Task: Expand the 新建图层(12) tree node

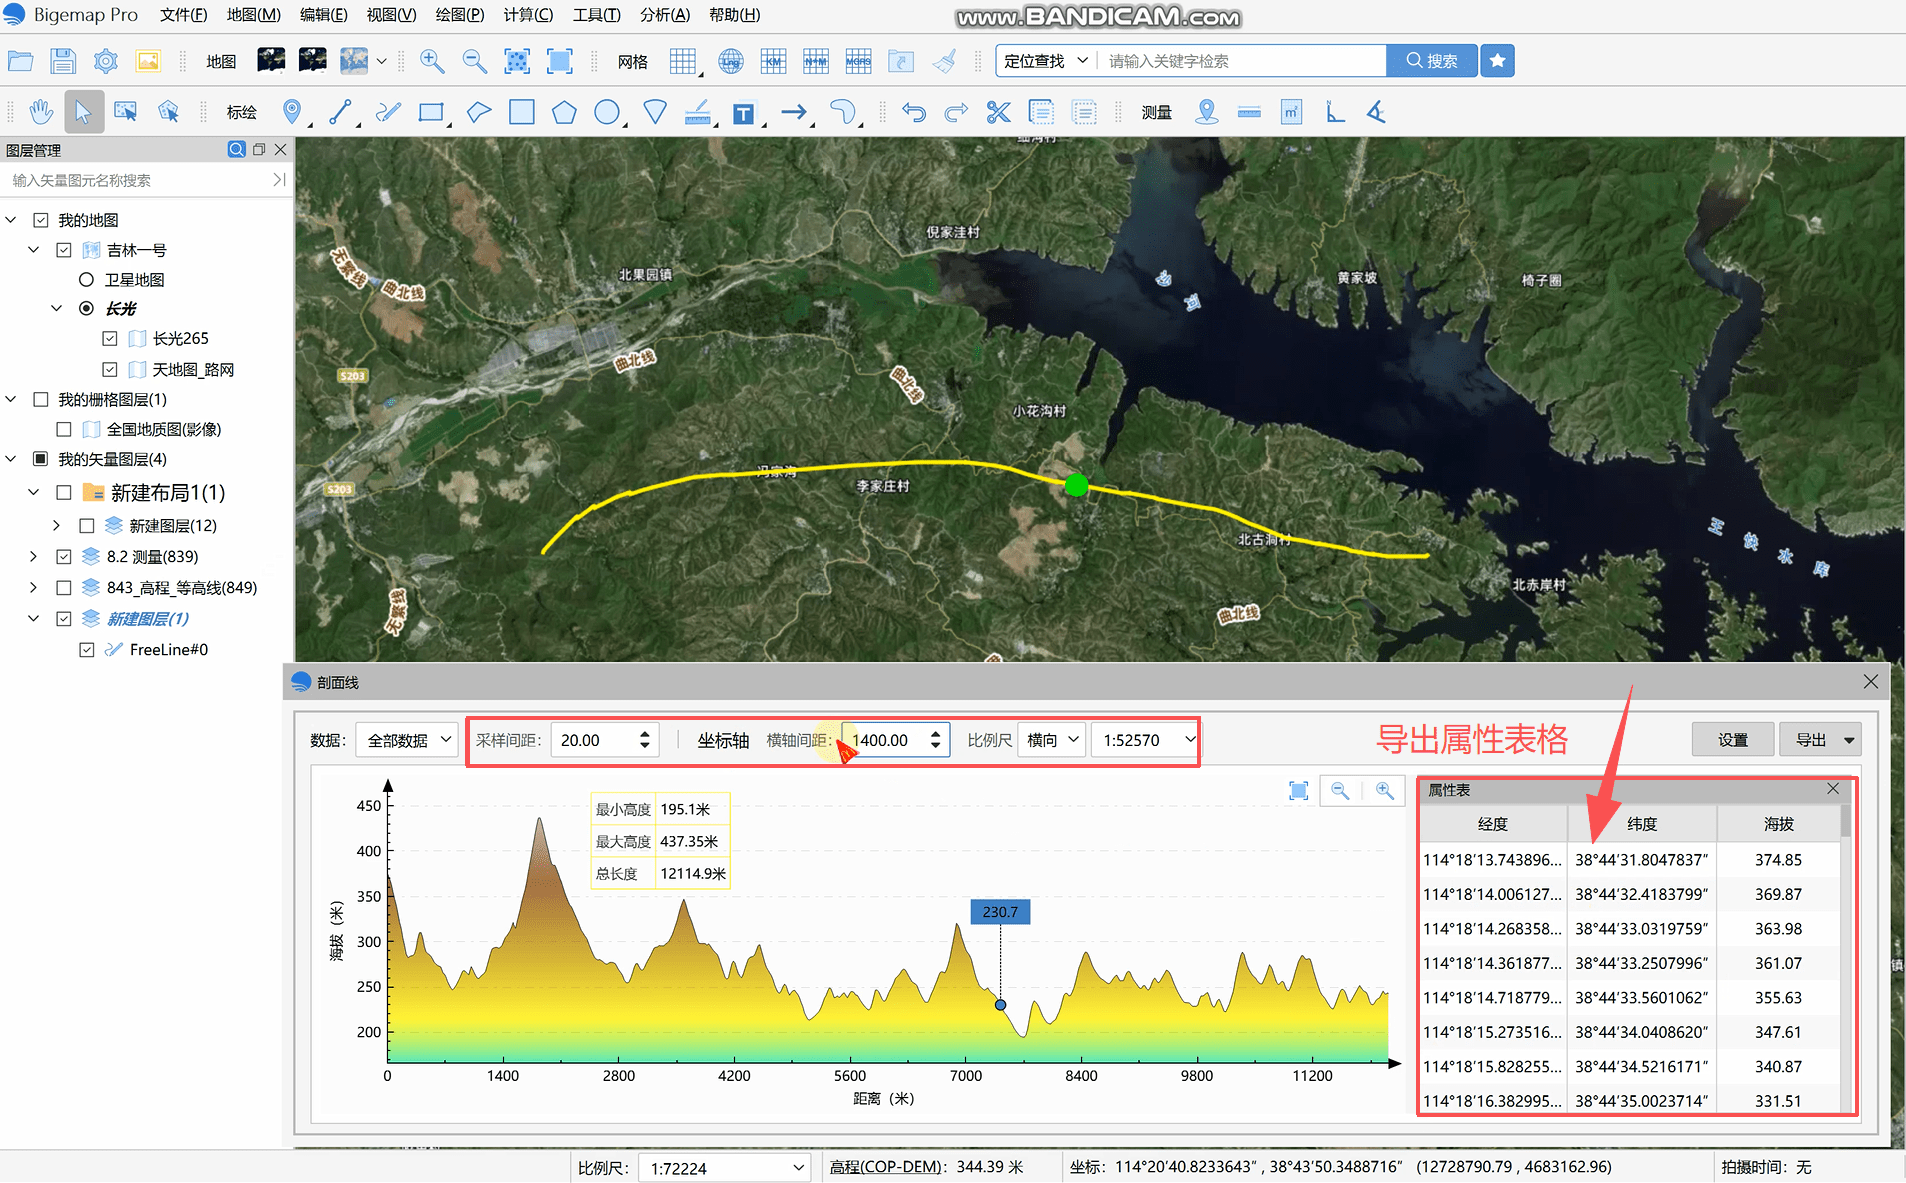Action: click(x=57, y=526)
